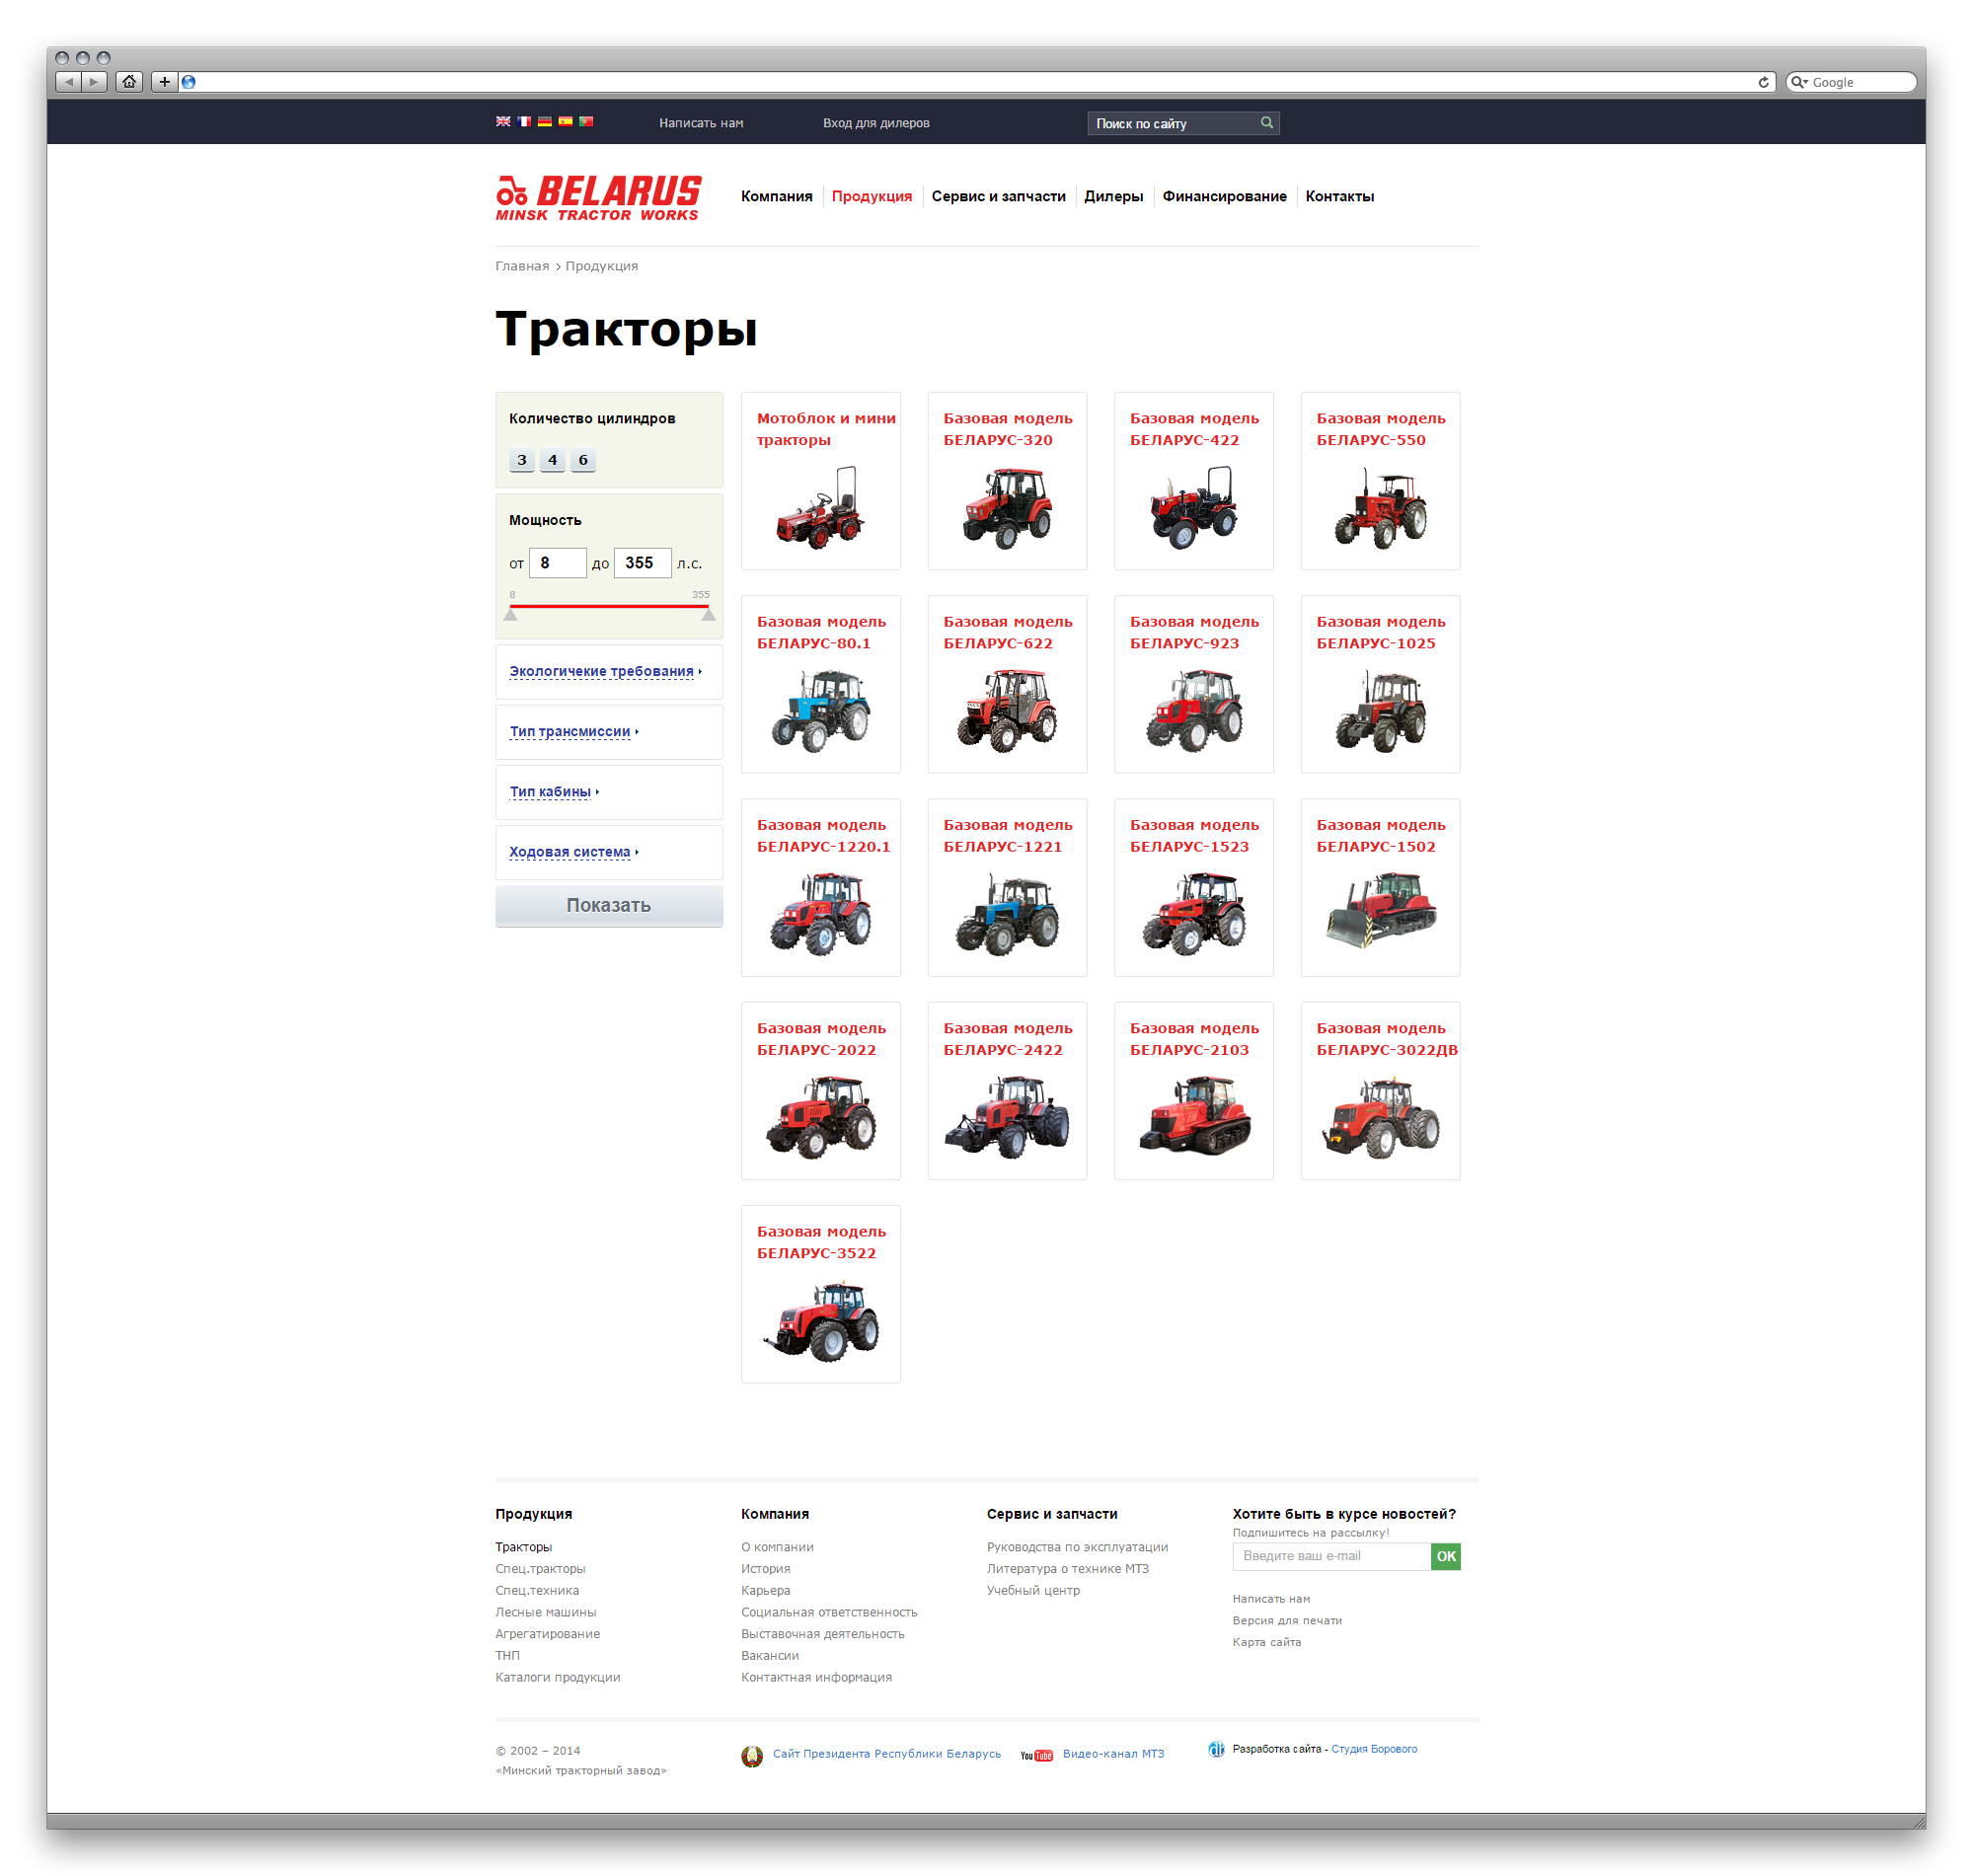Viewport: 1973px width, 1876px height.
Task: Click the site search magnifier icon
Action: pyautogui.click(x=1267, y=123)
